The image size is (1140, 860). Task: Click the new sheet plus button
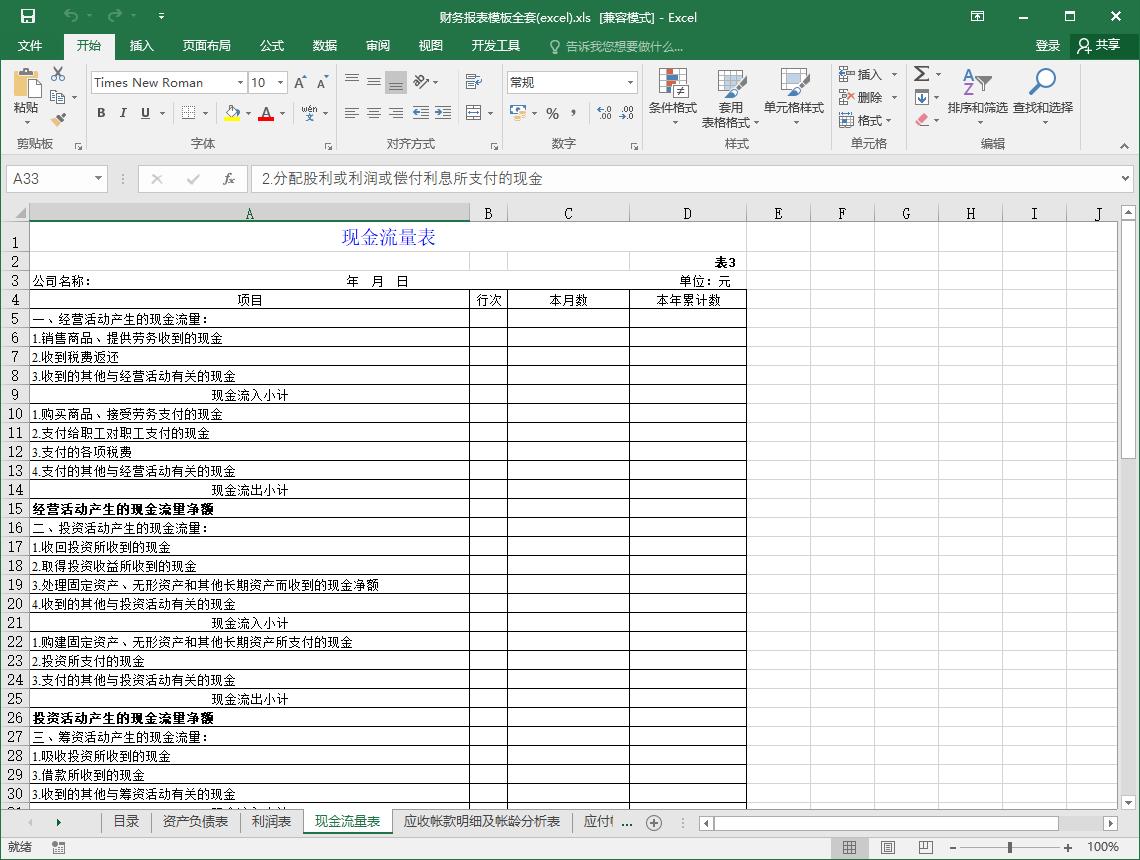pyautogui.click(x=655, y=822)
